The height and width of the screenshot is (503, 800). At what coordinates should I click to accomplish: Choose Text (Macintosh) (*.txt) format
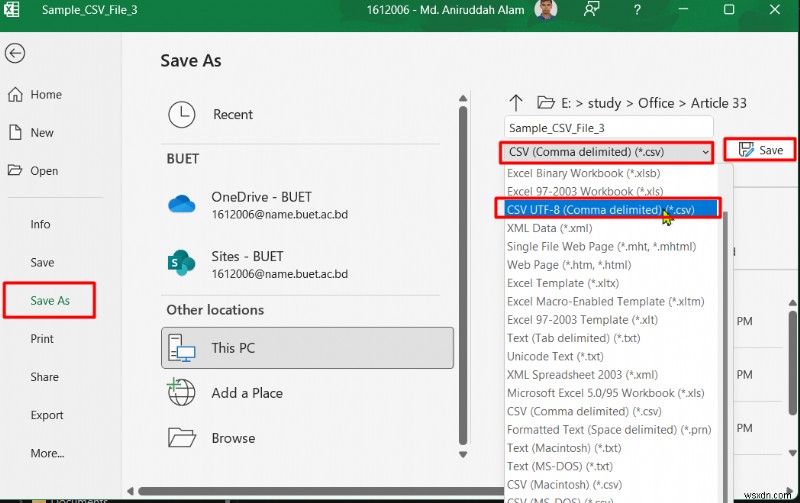(x=564, y=448)
